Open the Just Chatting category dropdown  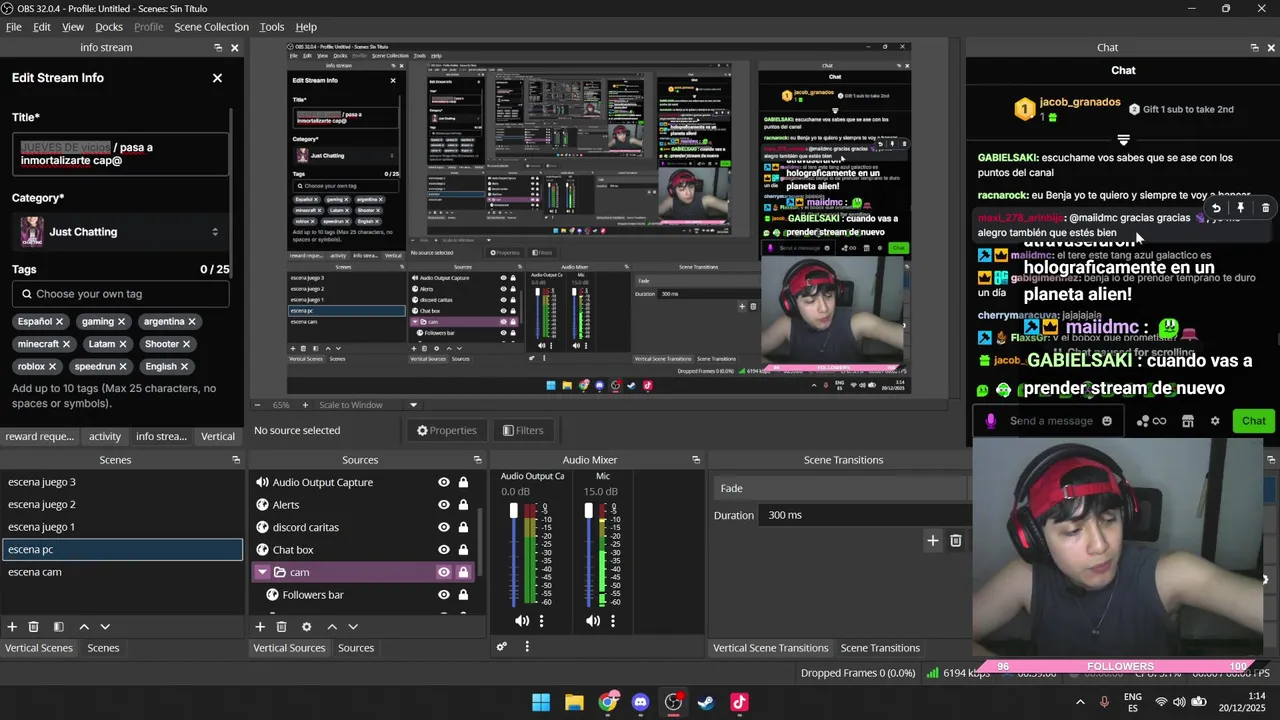point(120,232)
